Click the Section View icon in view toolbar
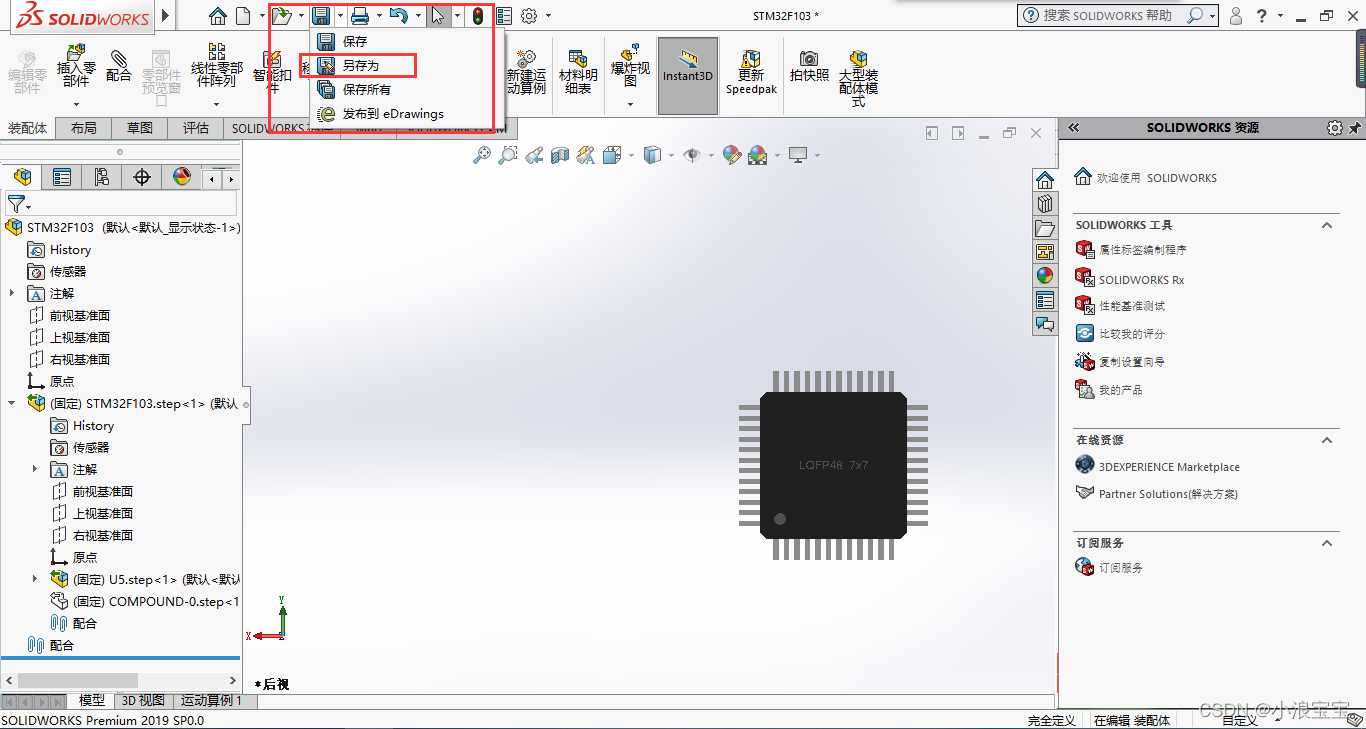 560,155
